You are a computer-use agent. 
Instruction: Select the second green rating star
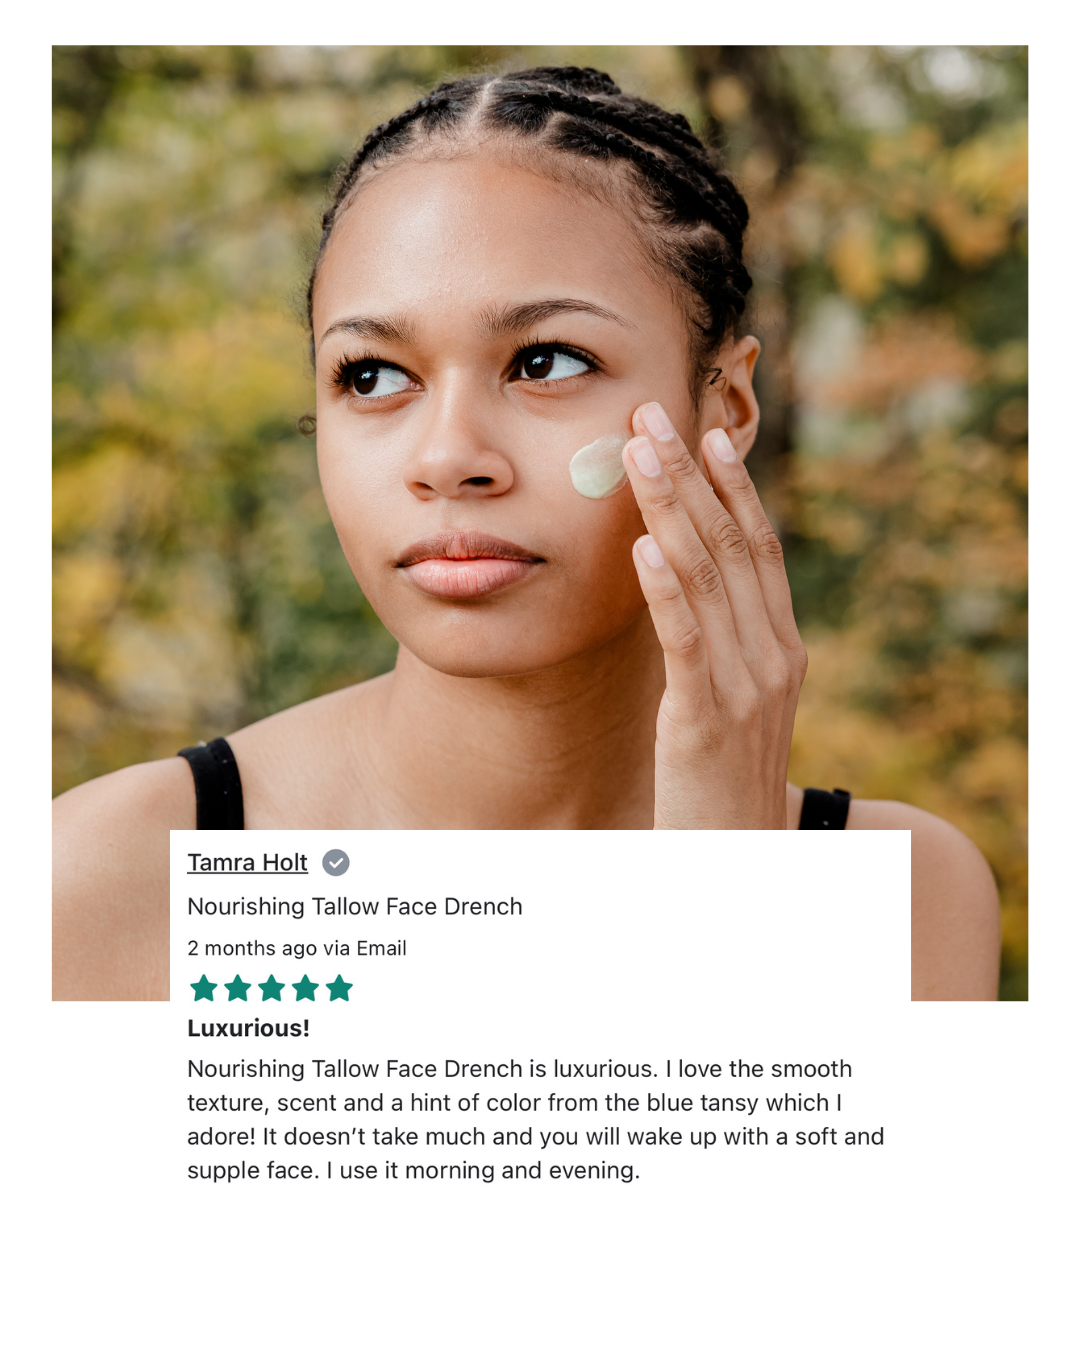click(x=238, y=988)
